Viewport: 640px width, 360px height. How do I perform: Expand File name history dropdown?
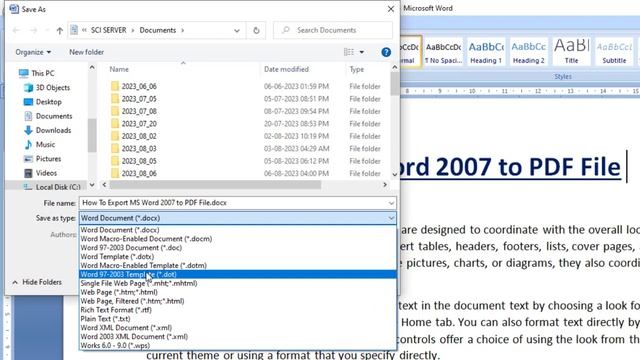click(391, 203)
